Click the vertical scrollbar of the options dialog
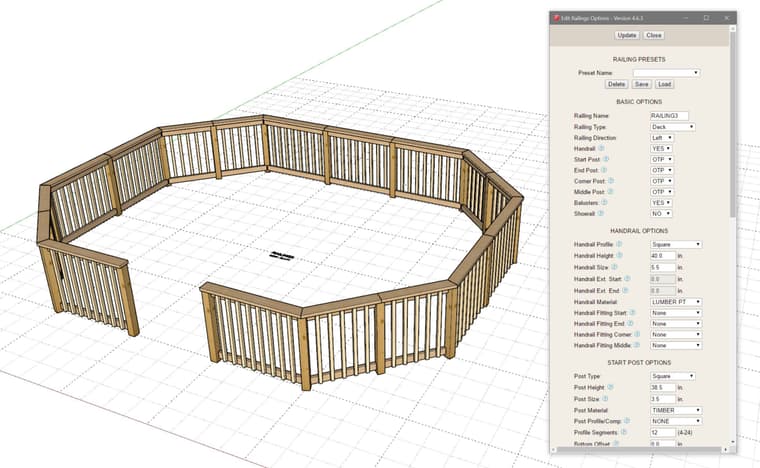 (733, 125)
